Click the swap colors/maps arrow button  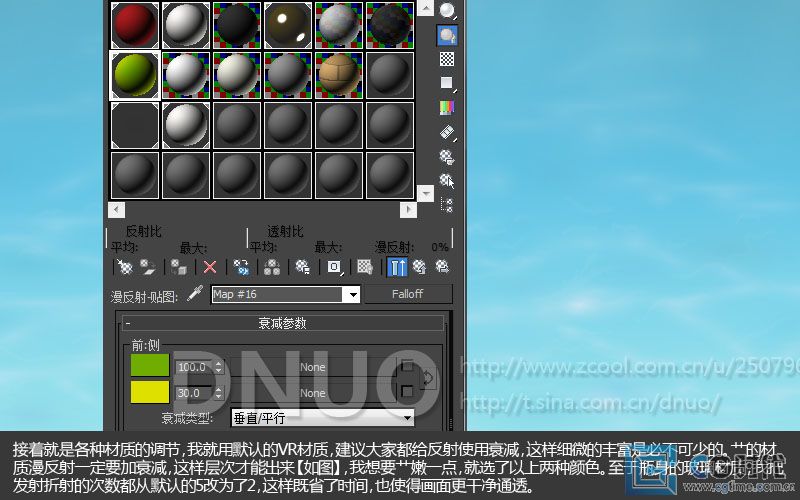[x=428, y=378]
